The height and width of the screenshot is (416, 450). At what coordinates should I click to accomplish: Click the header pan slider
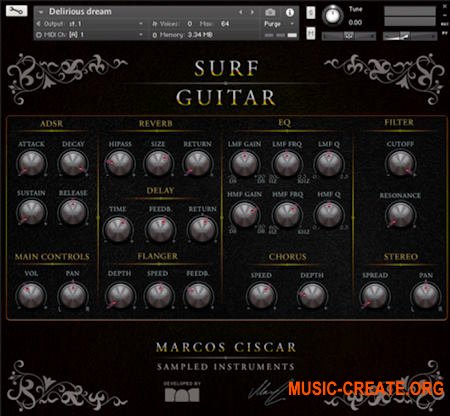(349, 36)
